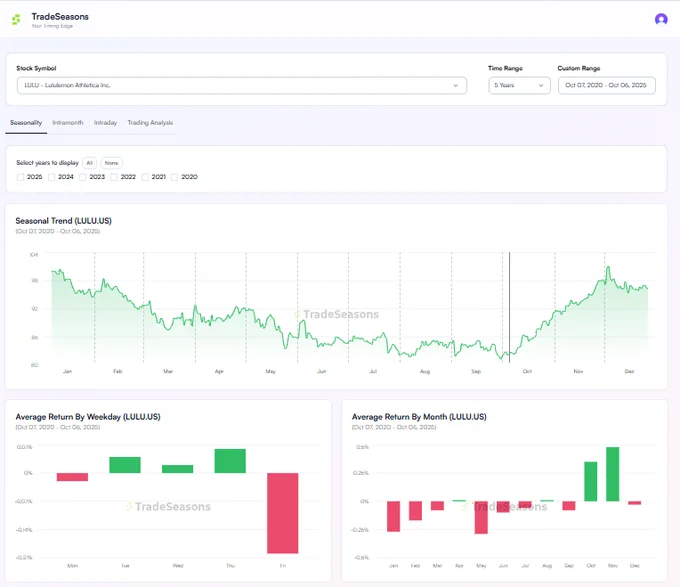Enable the 2020 year checkbox

click(174, 177)
